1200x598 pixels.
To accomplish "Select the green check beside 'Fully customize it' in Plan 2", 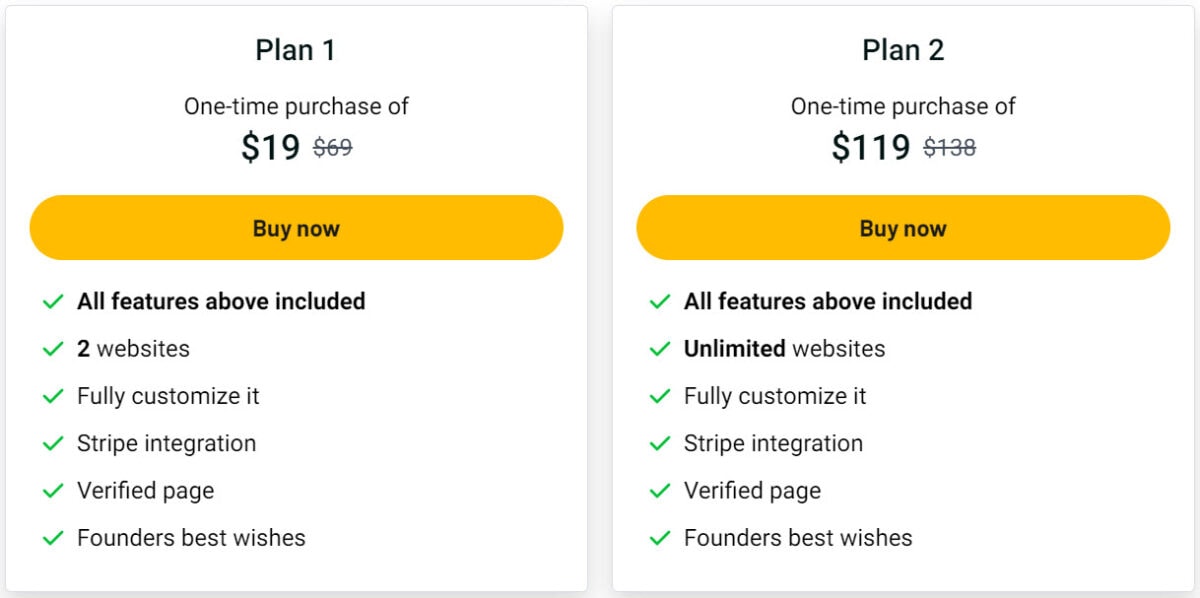I will (x=660, y=396).
